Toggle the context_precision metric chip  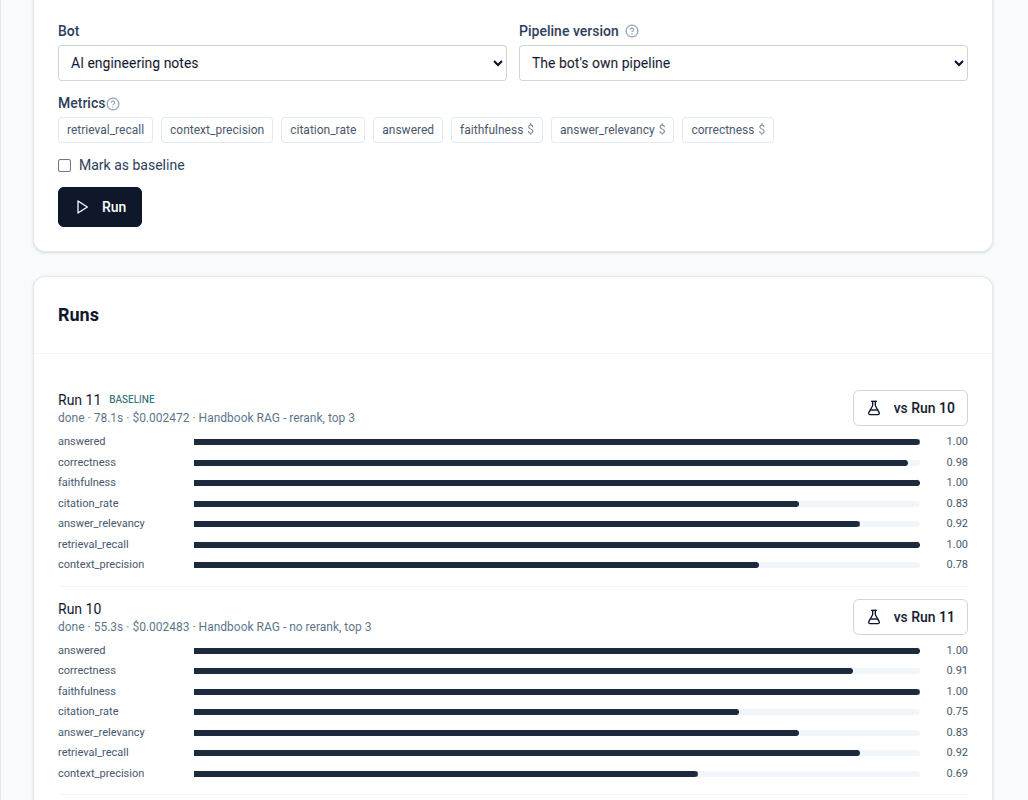tap(217, 130)
